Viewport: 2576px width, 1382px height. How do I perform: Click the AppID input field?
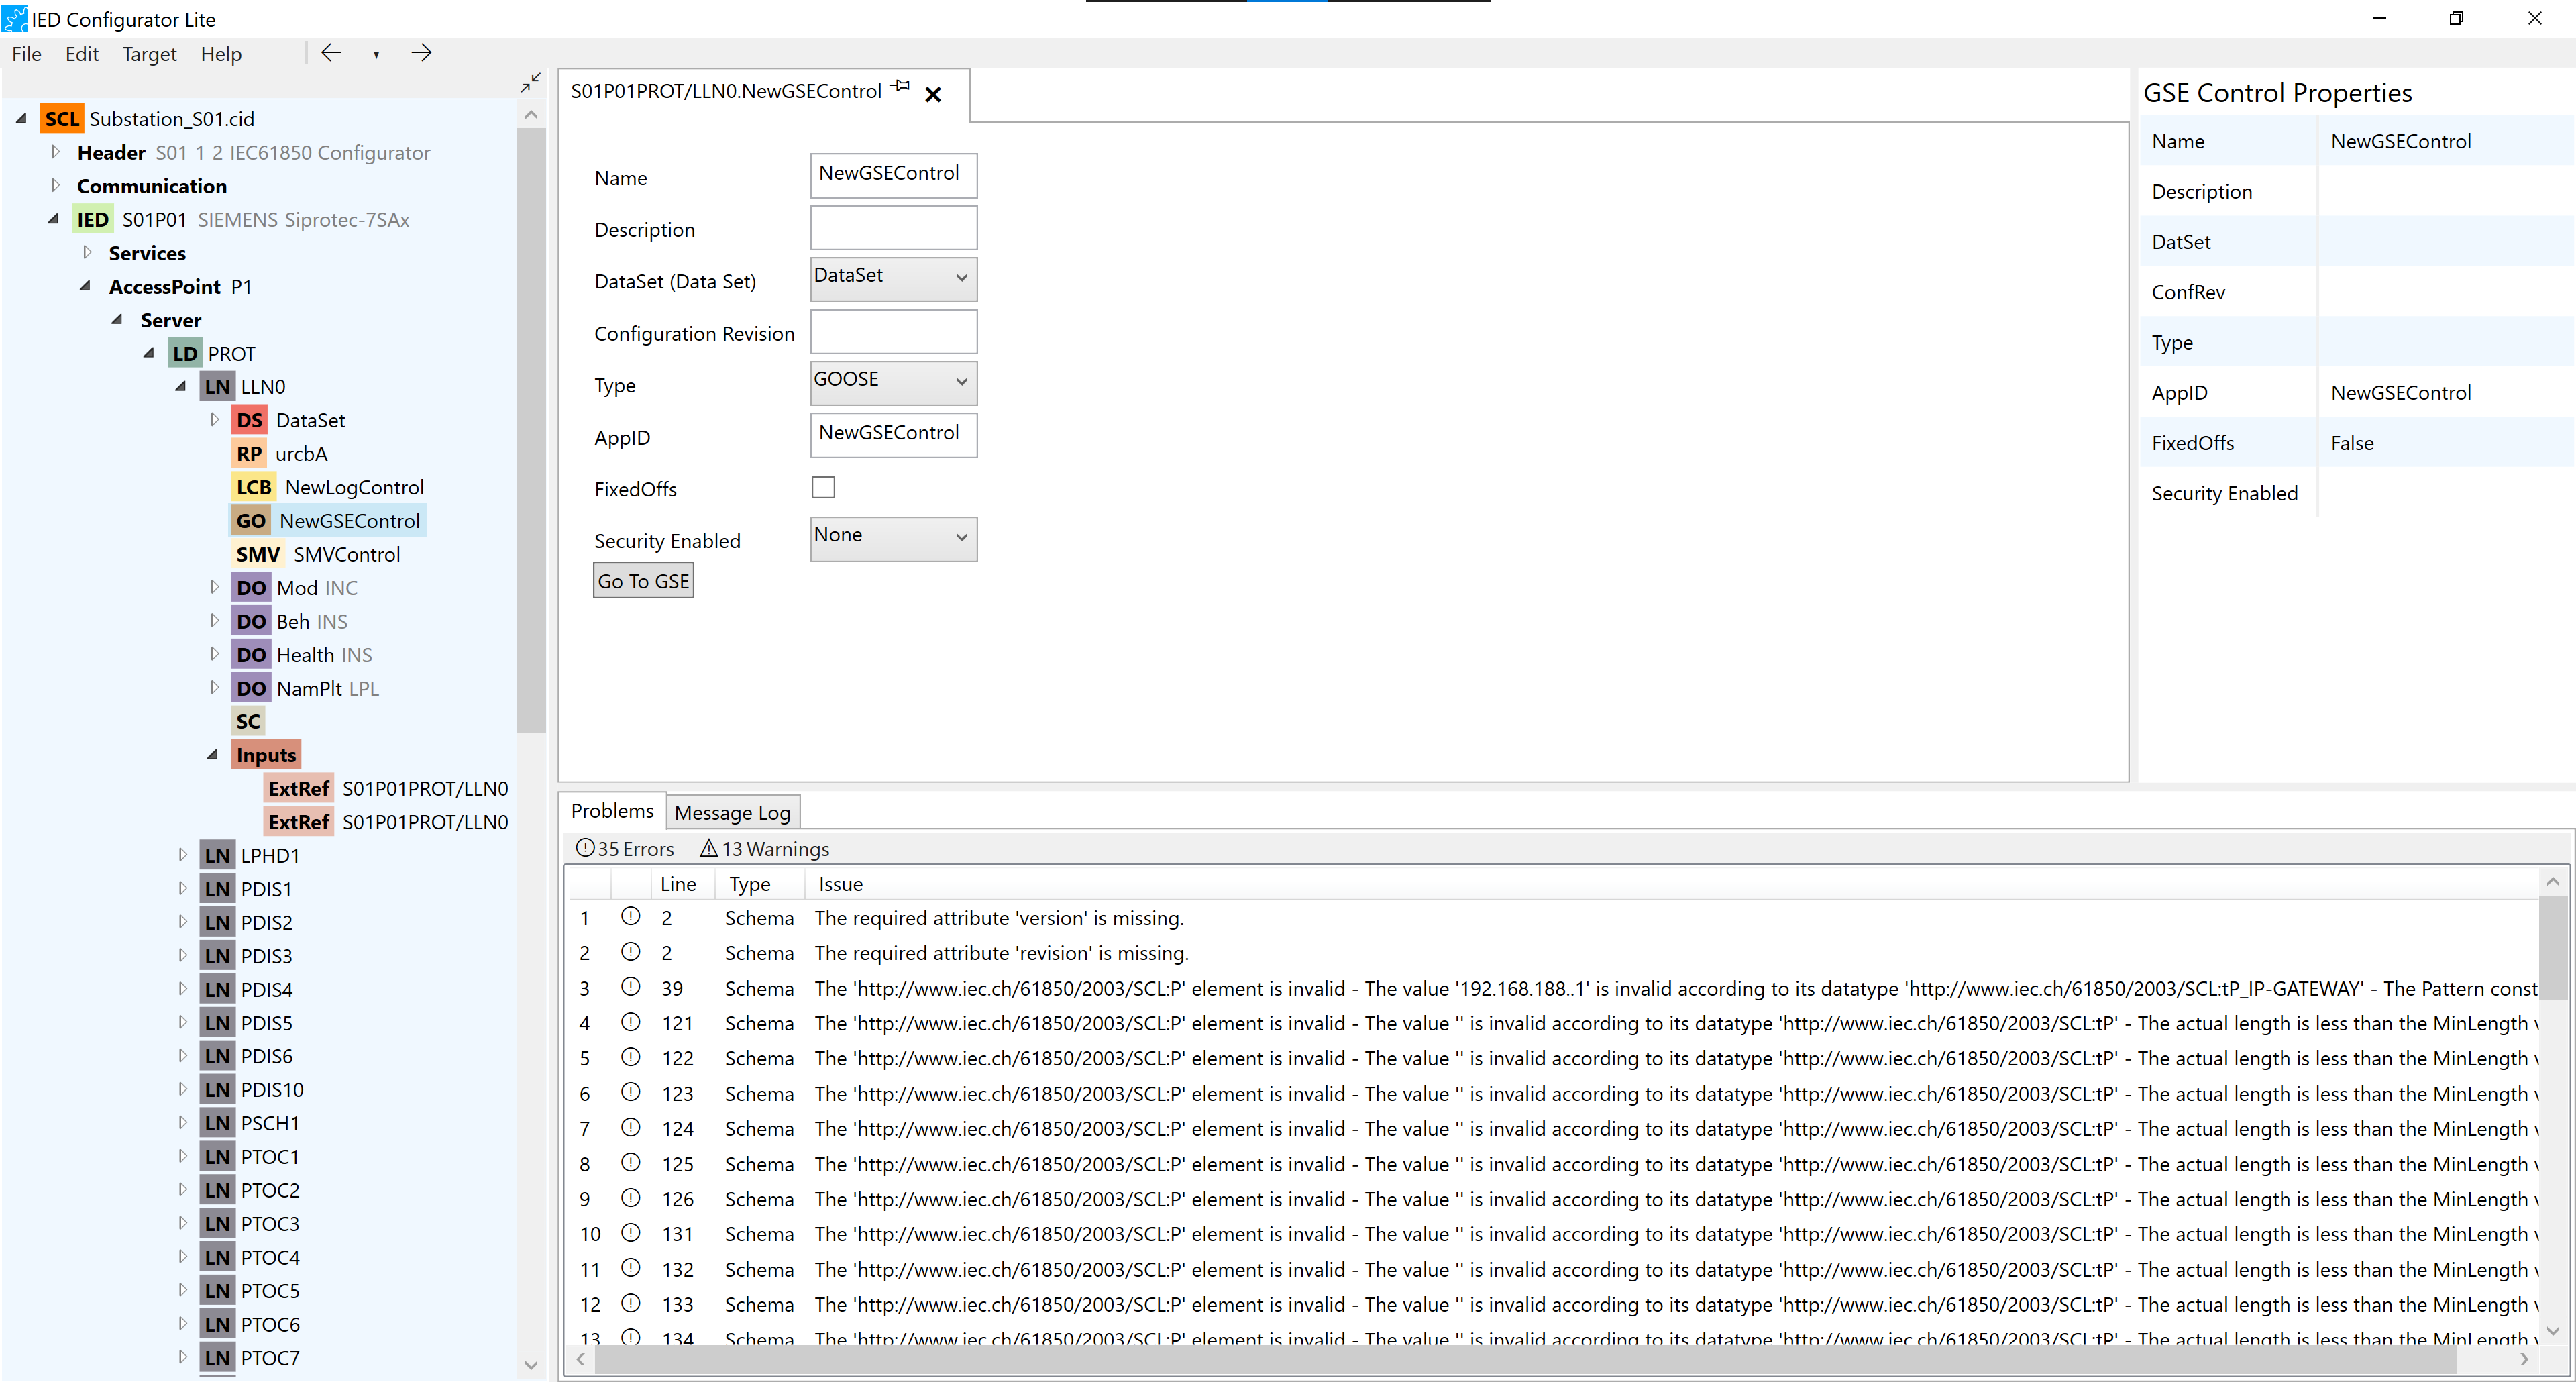893,435
